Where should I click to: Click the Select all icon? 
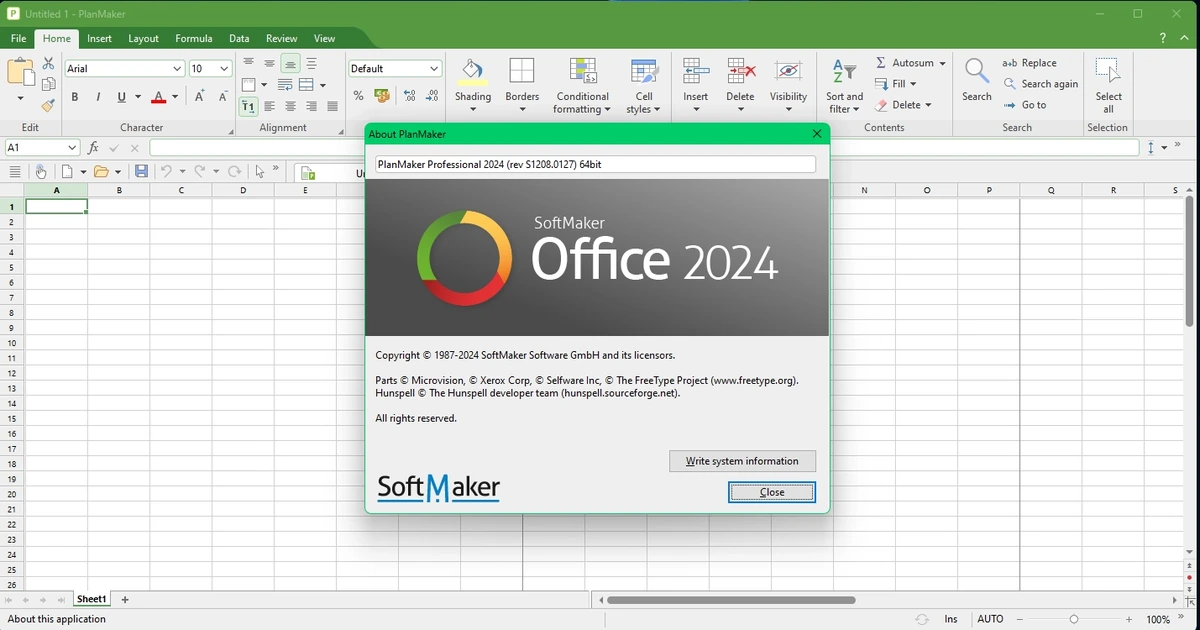click(1108, 71)
